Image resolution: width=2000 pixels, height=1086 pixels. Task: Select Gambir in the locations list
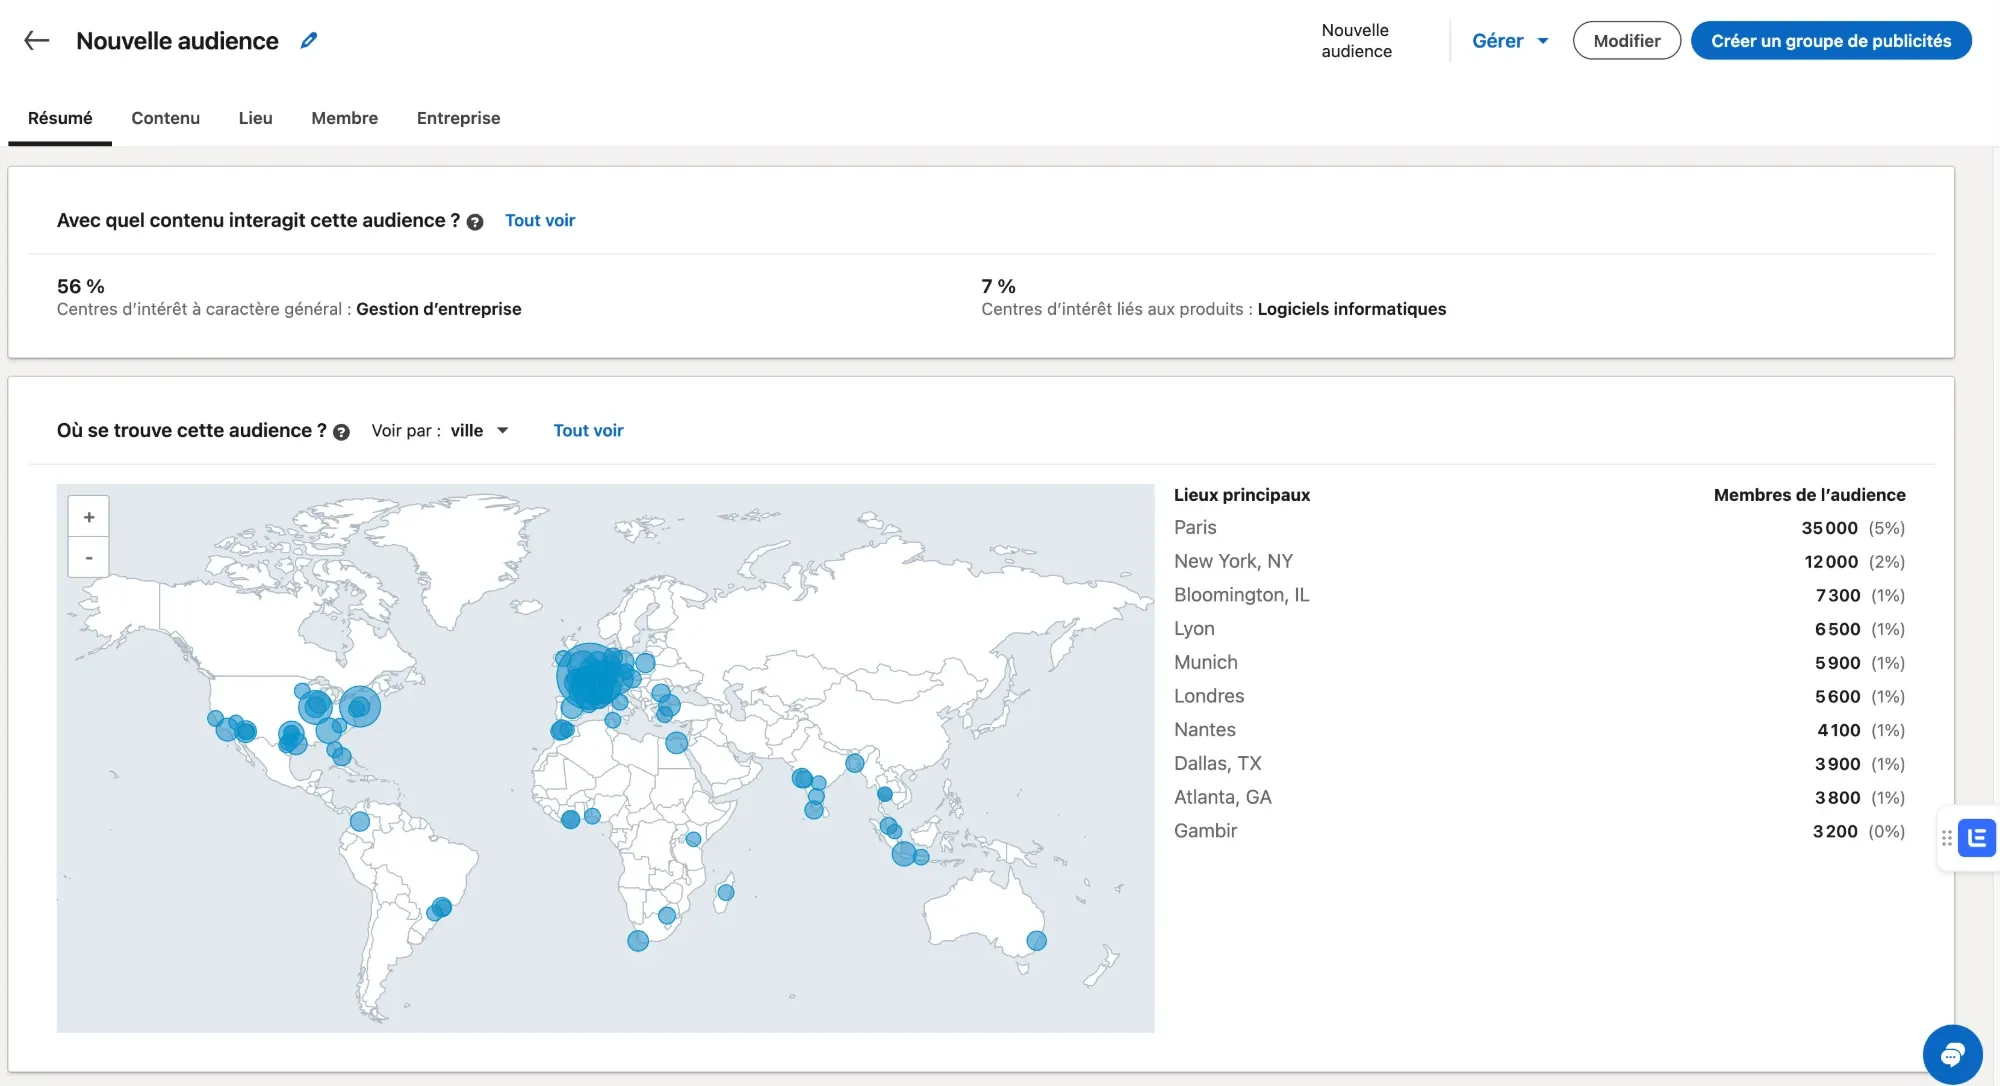tap(1539, 831)
